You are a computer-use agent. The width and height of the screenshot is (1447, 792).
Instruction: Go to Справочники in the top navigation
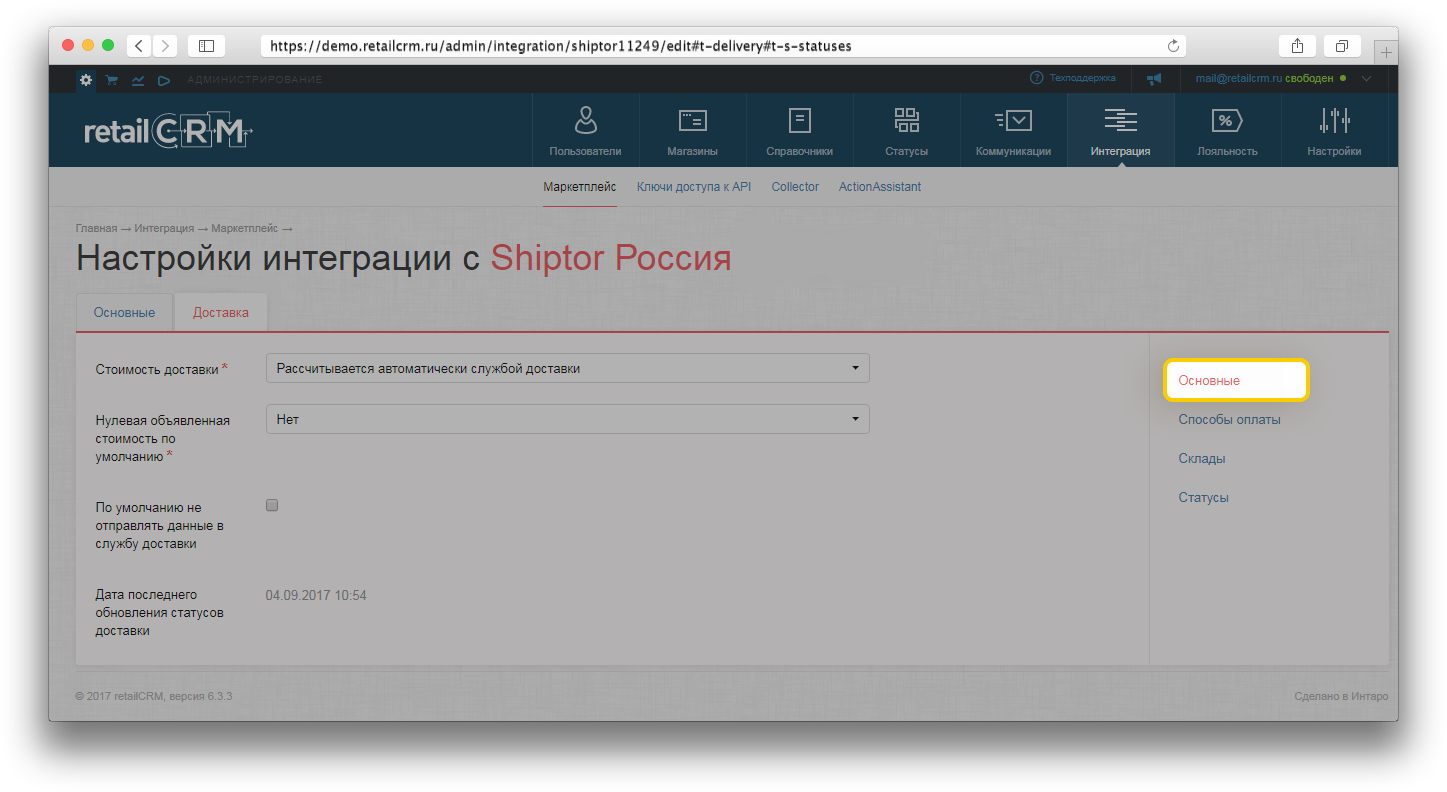click(x=799, y=131)
